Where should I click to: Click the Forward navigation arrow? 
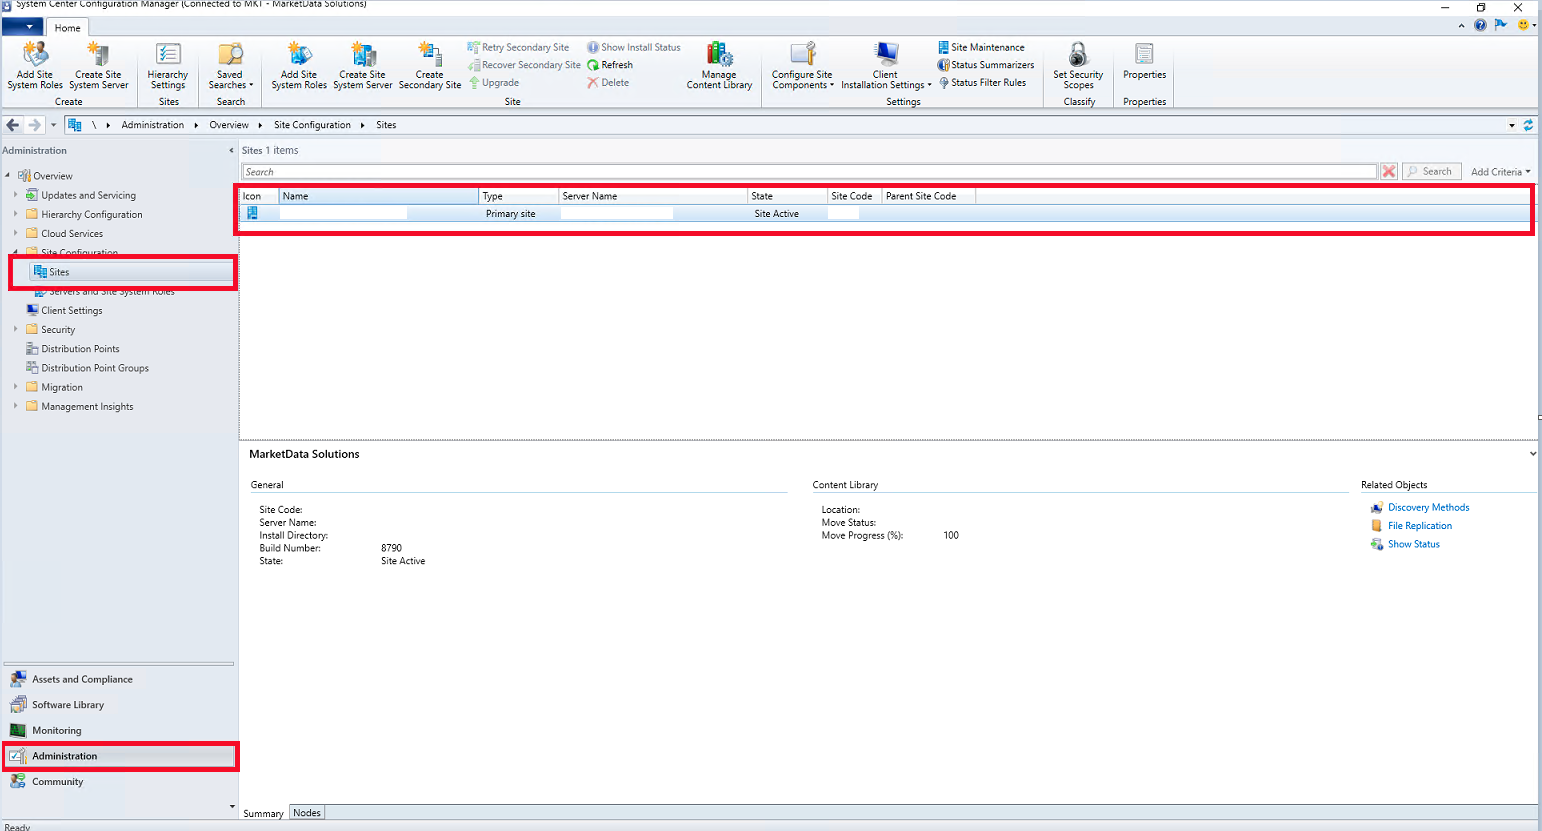tap(35, 125)
